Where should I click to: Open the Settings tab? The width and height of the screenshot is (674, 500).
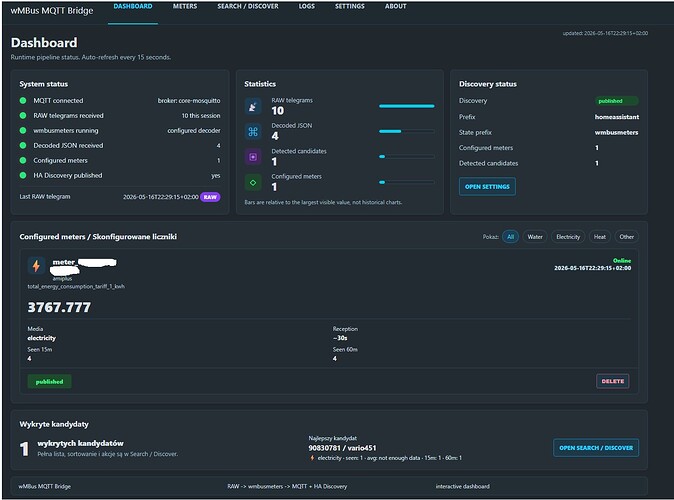(x=349, y=6)
